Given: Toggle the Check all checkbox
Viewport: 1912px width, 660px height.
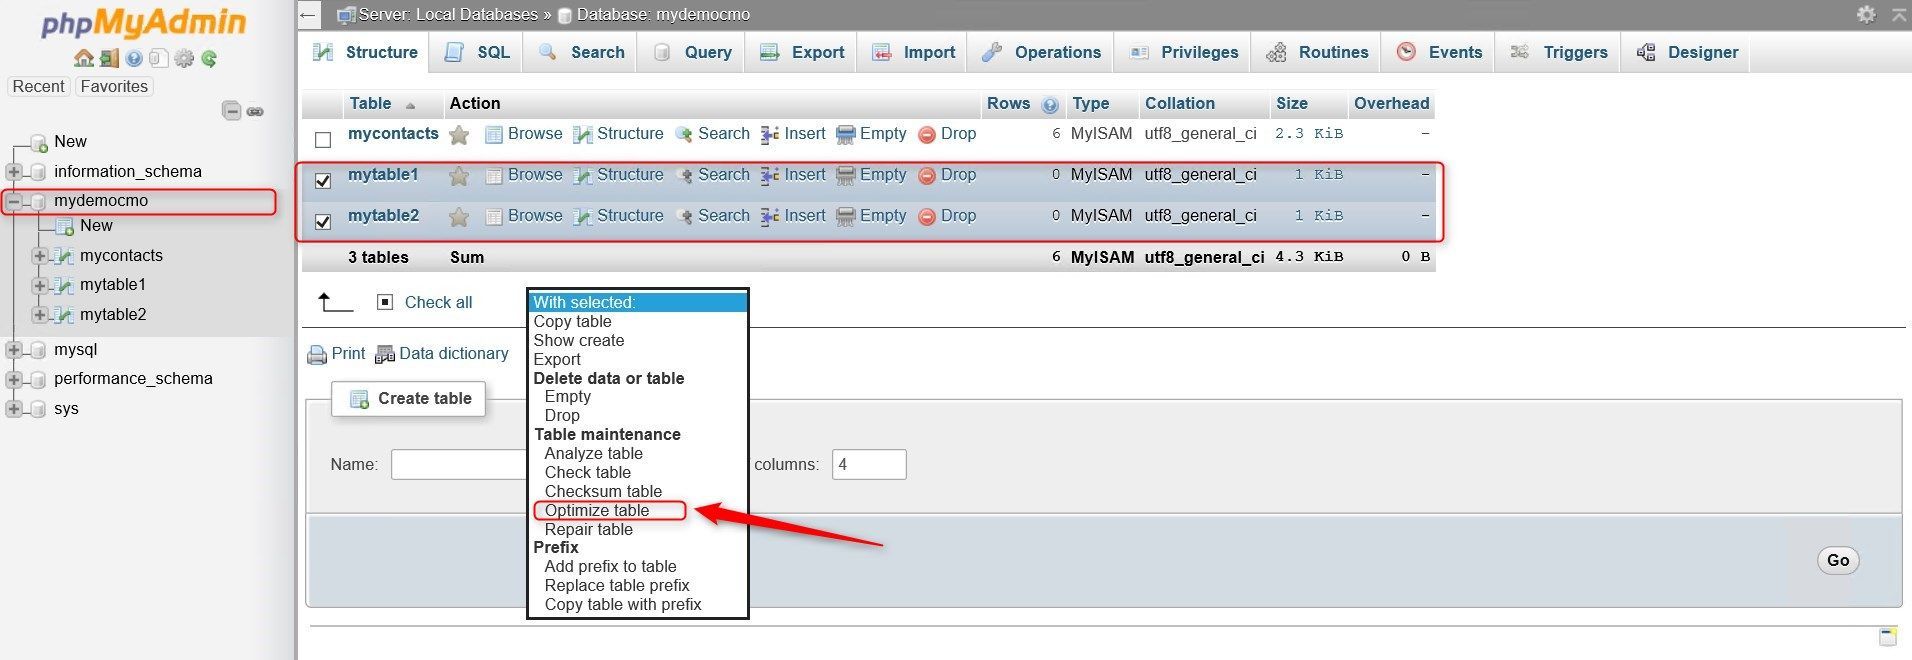Looking at the screenshot, I should (385, 302).
